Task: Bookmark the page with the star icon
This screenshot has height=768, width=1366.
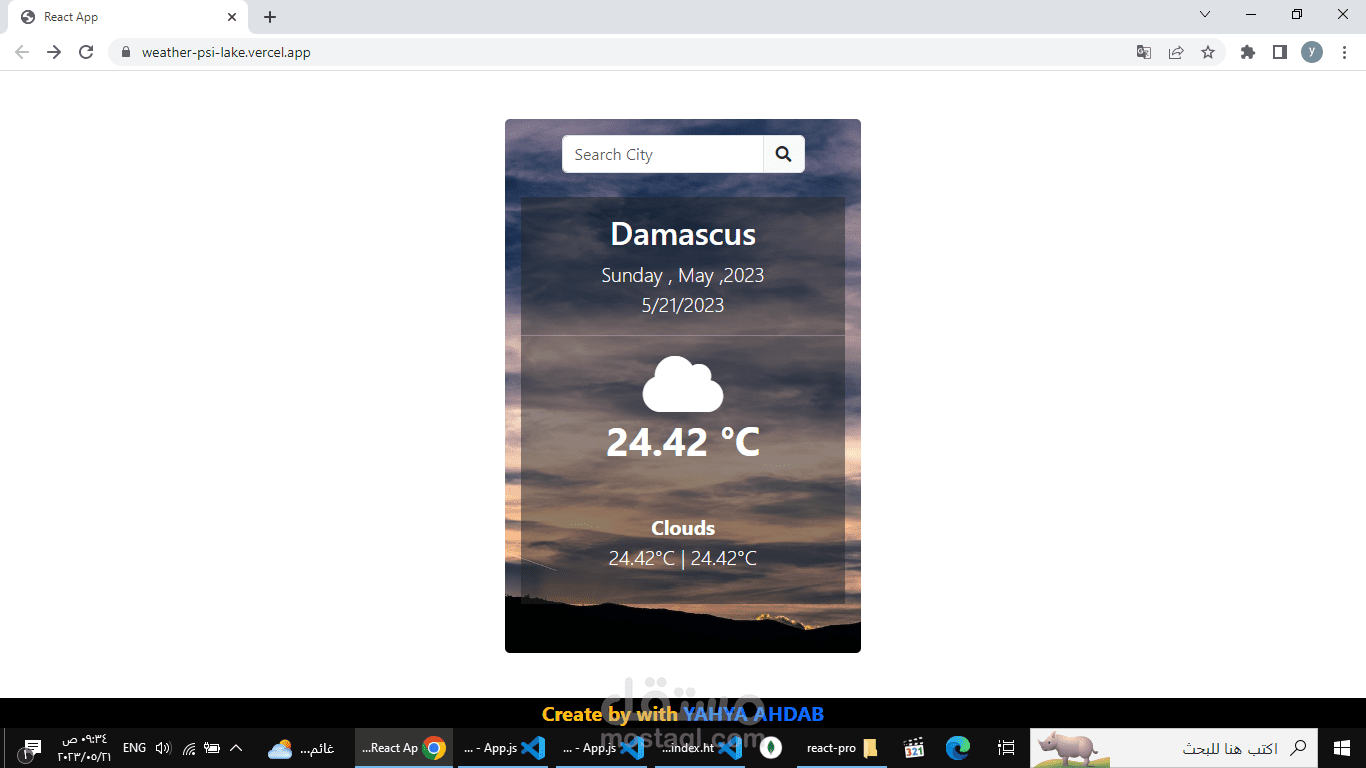Action: coord(1209,52)
